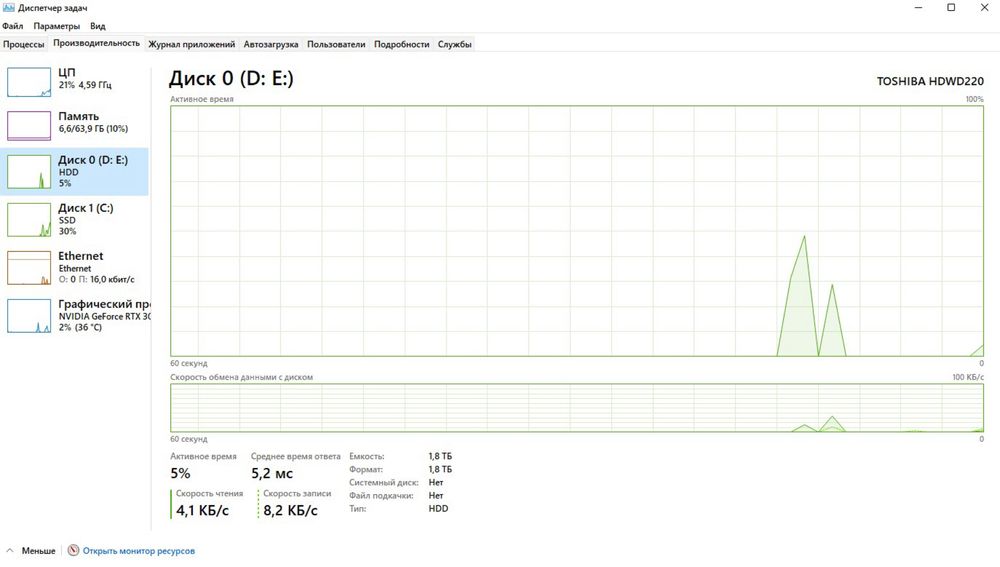Viewport: 1000px width, 567px height.
Task: Open the NVIDIA GeForce GPU graph icon
Action: (x=29, y=316)
